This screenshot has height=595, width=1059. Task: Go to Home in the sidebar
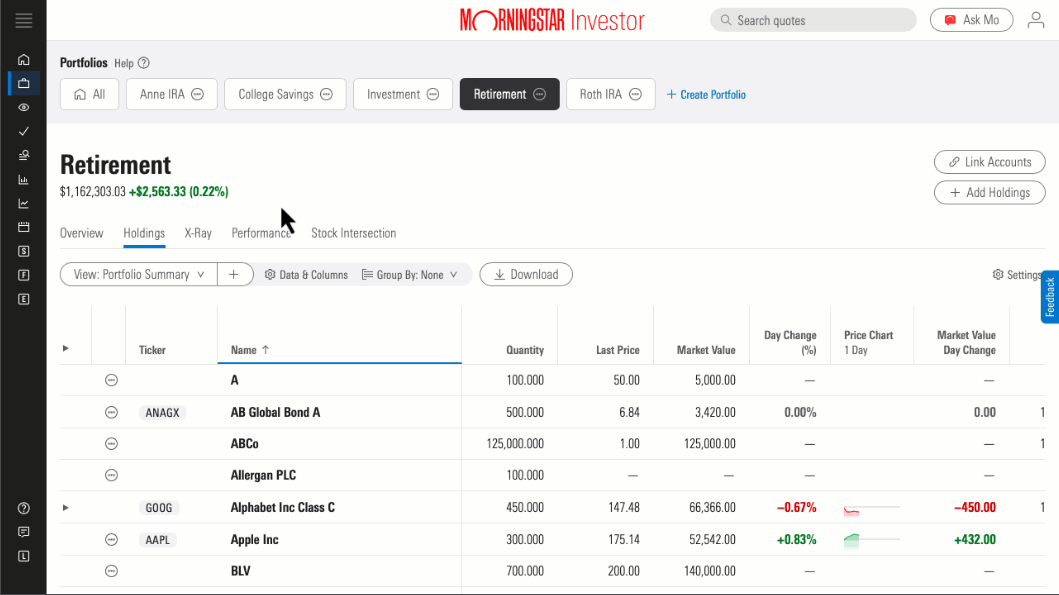tap(24, 60)
